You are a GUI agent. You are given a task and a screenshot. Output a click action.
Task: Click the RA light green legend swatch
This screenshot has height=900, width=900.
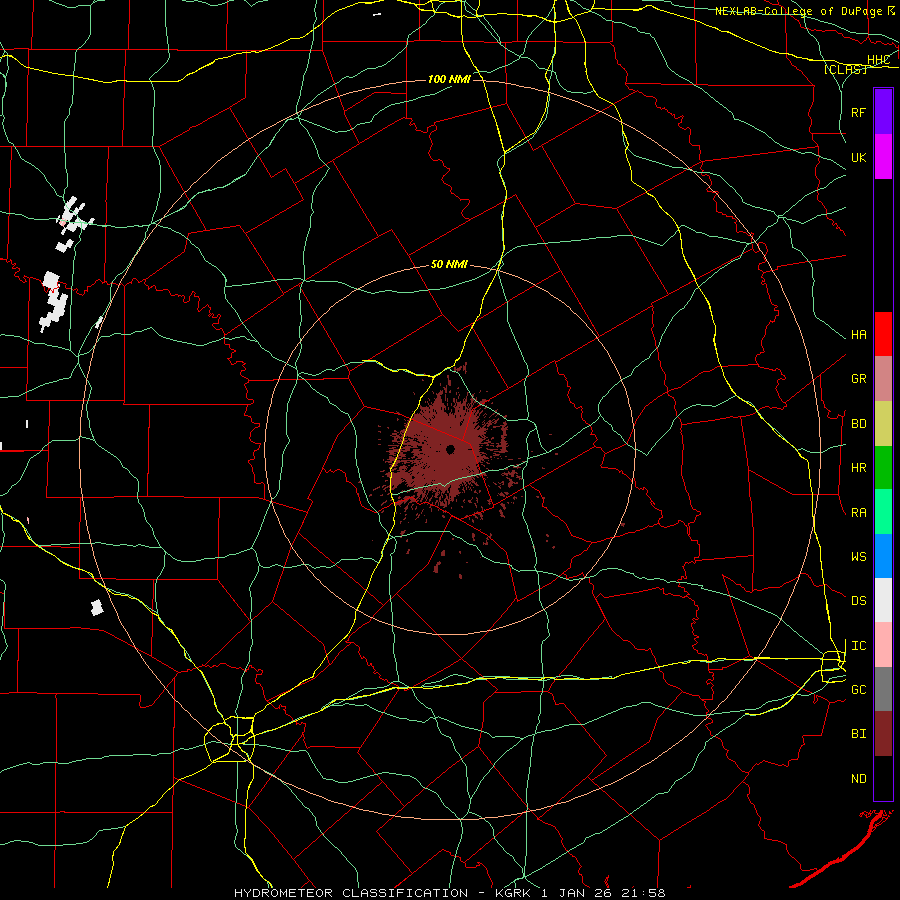883,512
